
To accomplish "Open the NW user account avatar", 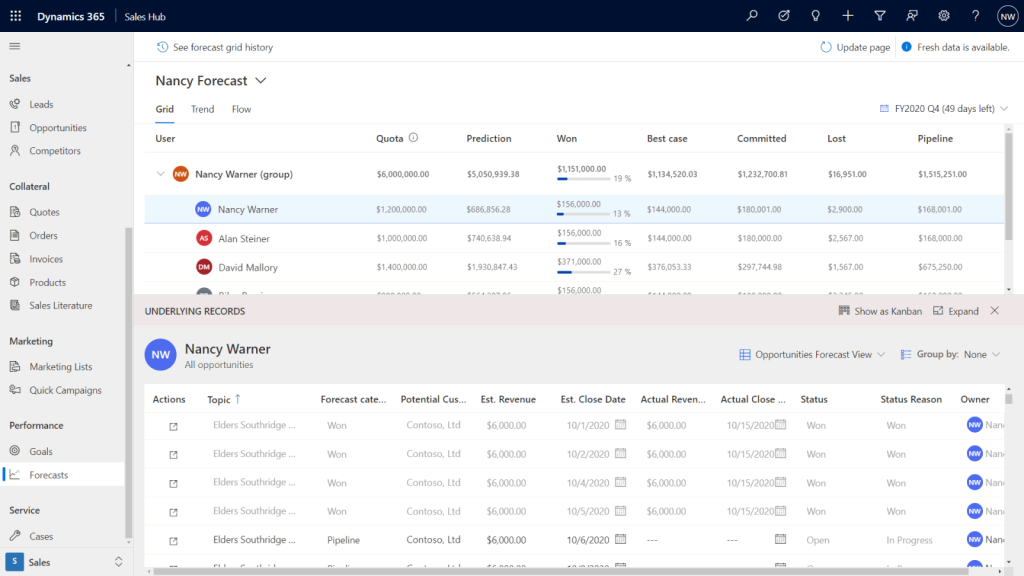I will pos(1007,16).
